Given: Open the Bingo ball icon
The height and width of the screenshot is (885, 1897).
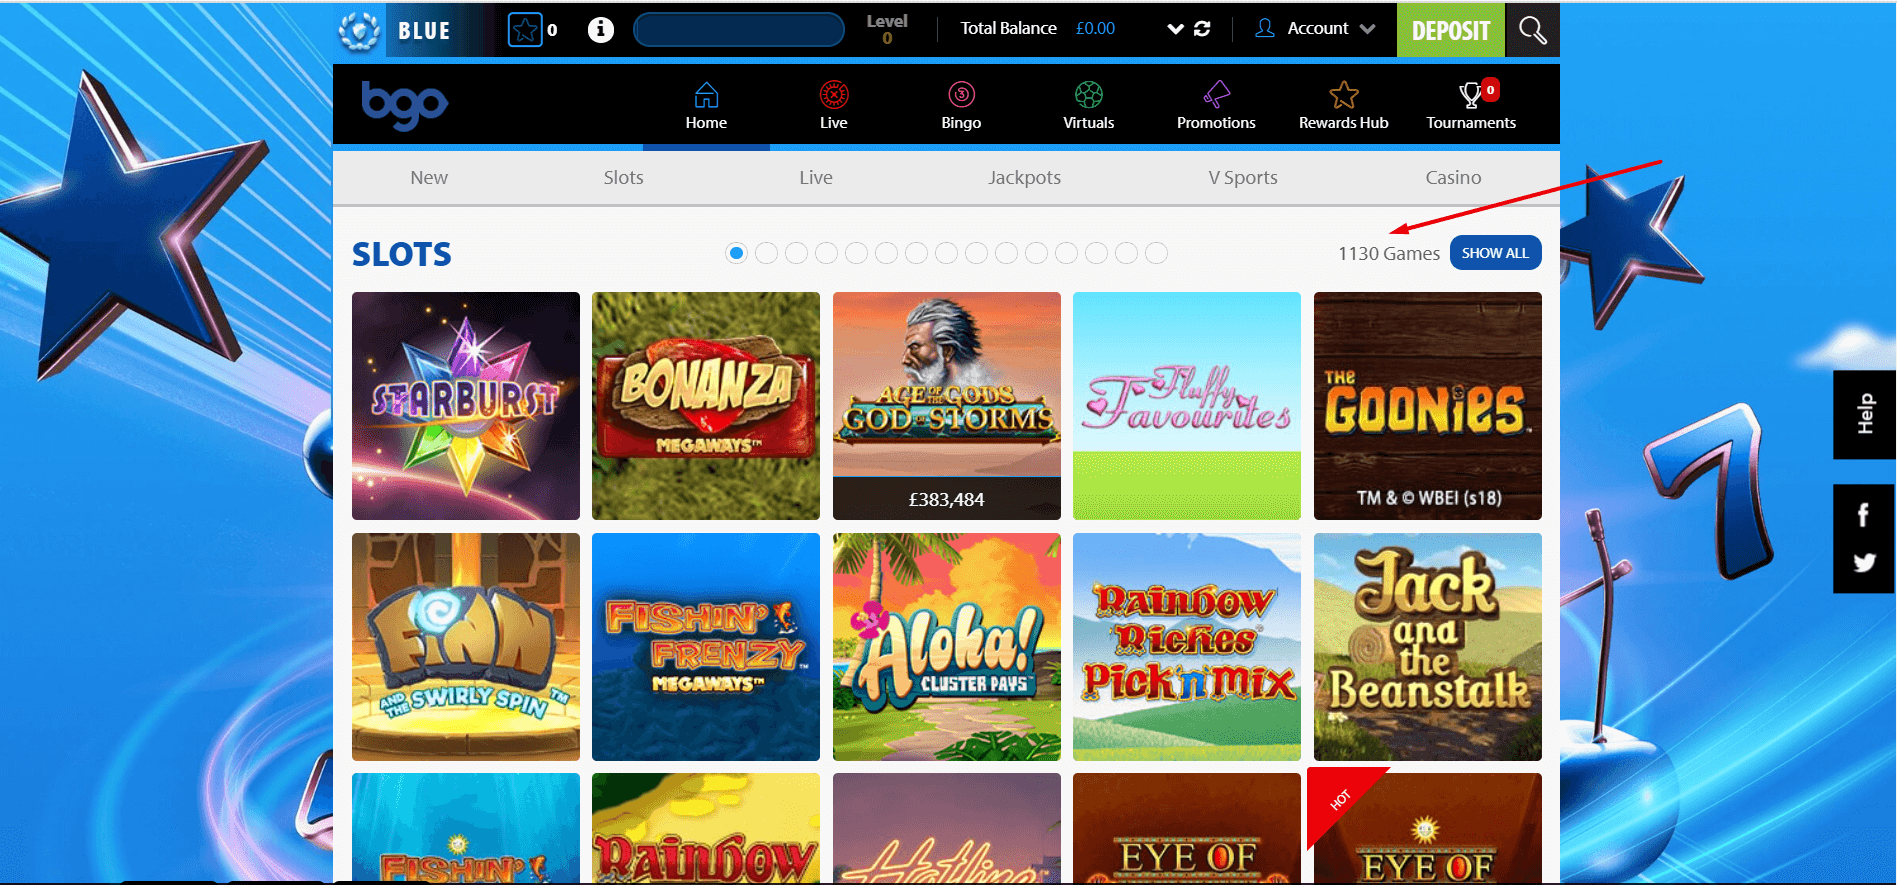Looking at the screenshot, I should click(961, 94).
